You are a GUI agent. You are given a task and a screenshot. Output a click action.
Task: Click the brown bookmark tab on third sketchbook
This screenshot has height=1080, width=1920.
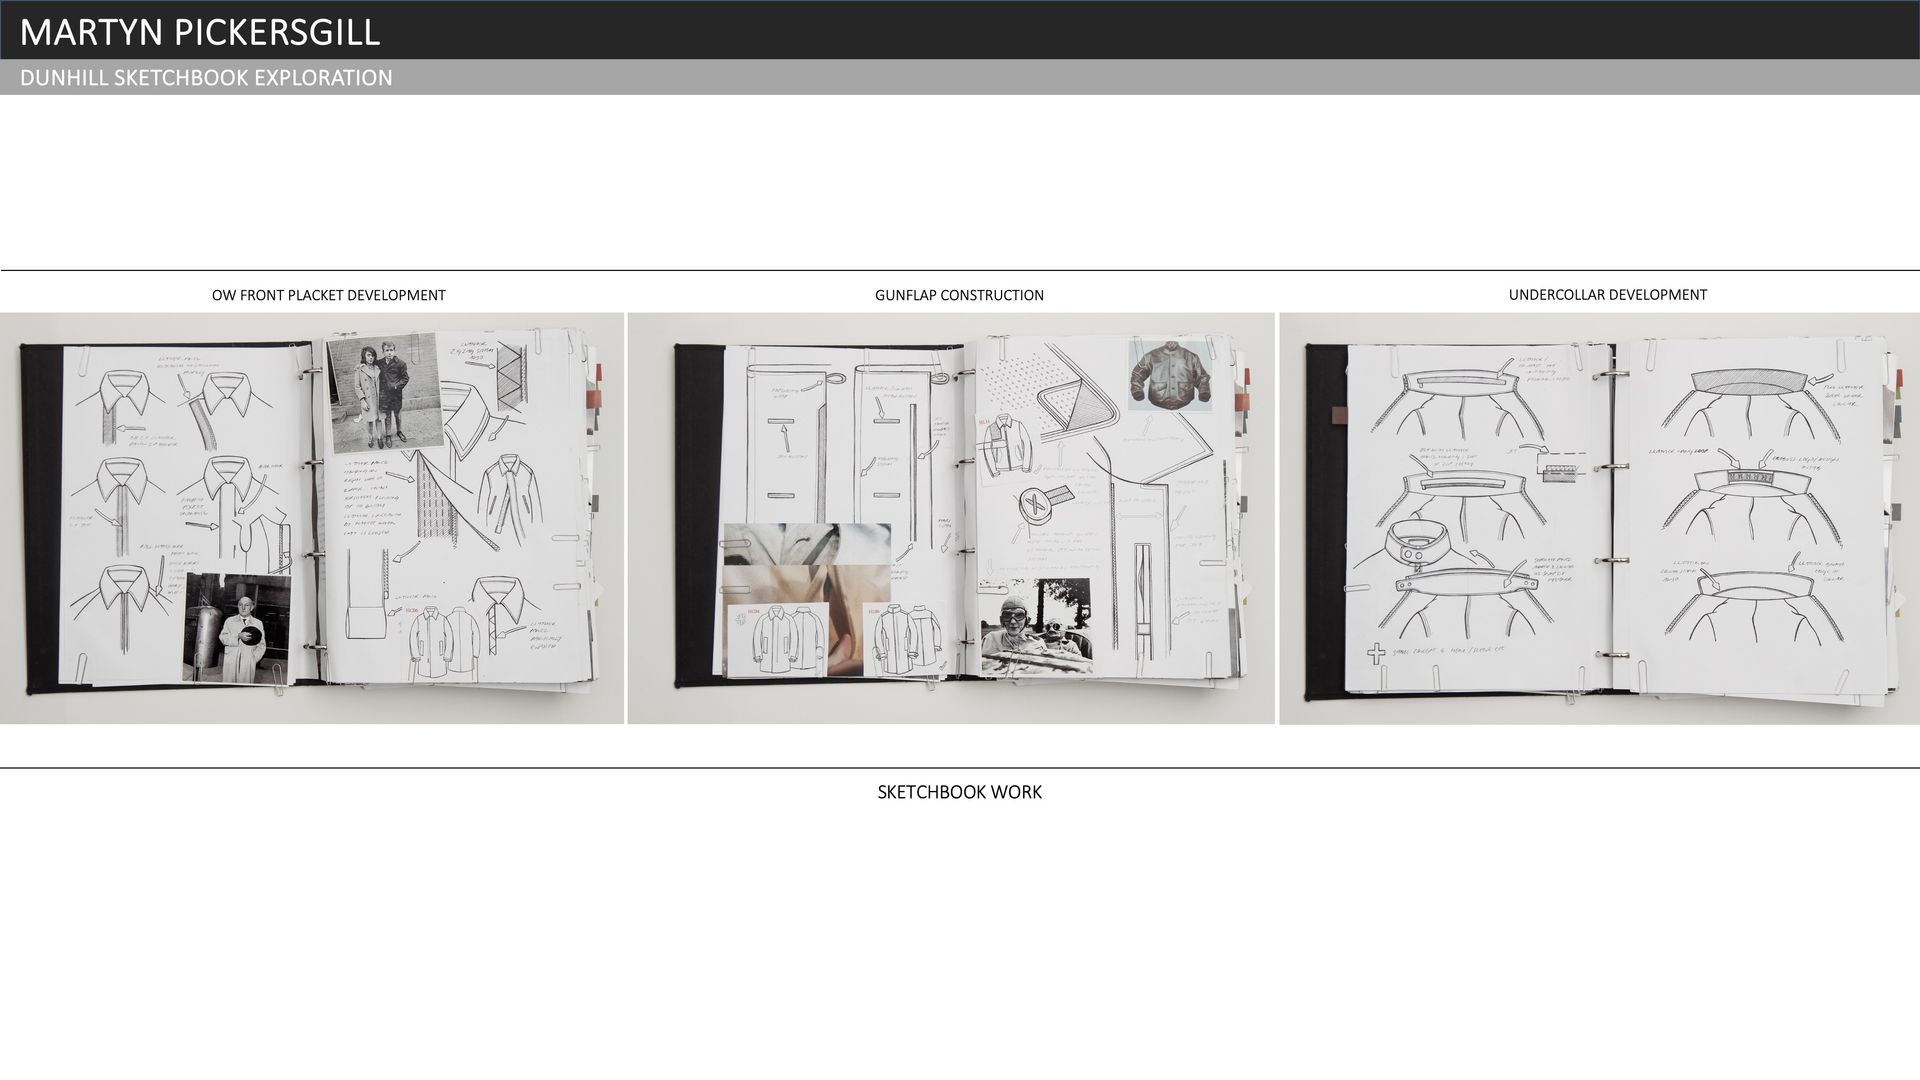(1338, 417)
